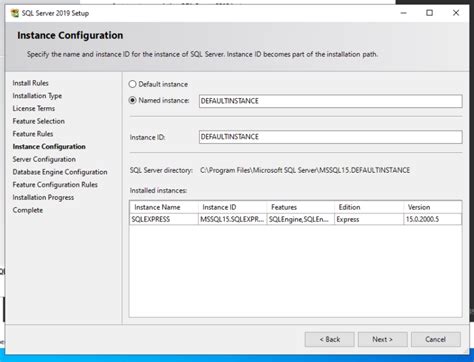Viewport: 474px width, 362px height.
Task: Click the Feature Configuration Rules step
Action: pos(55,185)
